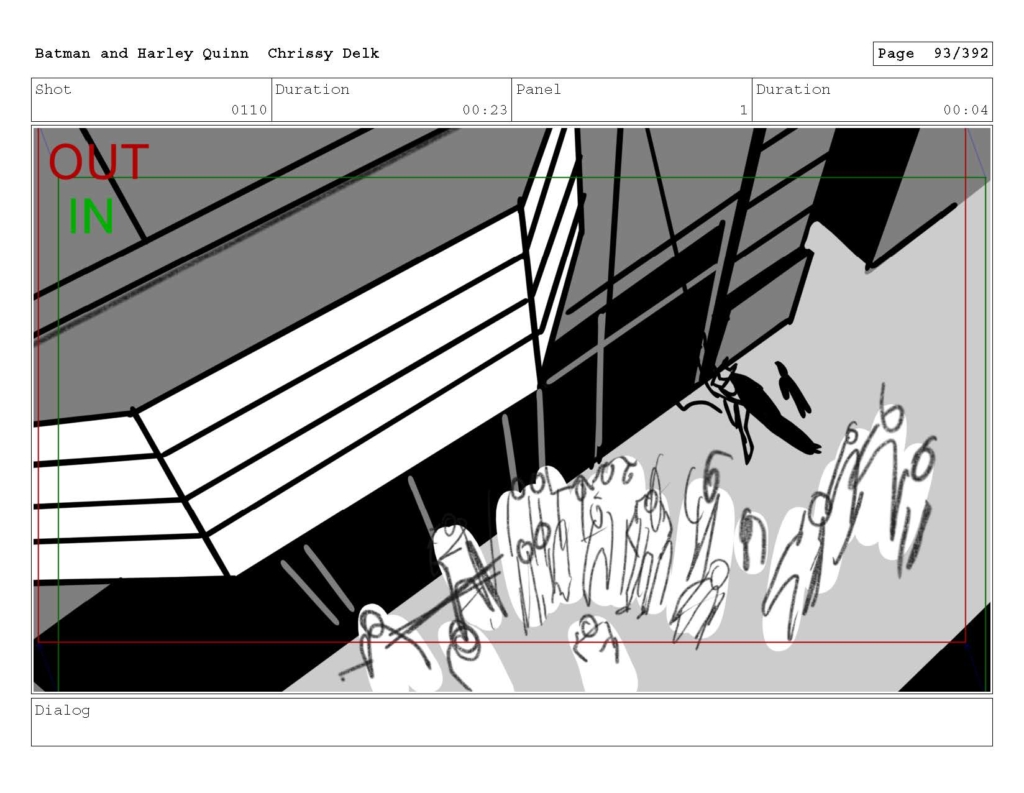1024x793 pixels.
Task: Click the green 'IN' camera frame label
Action: coord(91,216)
